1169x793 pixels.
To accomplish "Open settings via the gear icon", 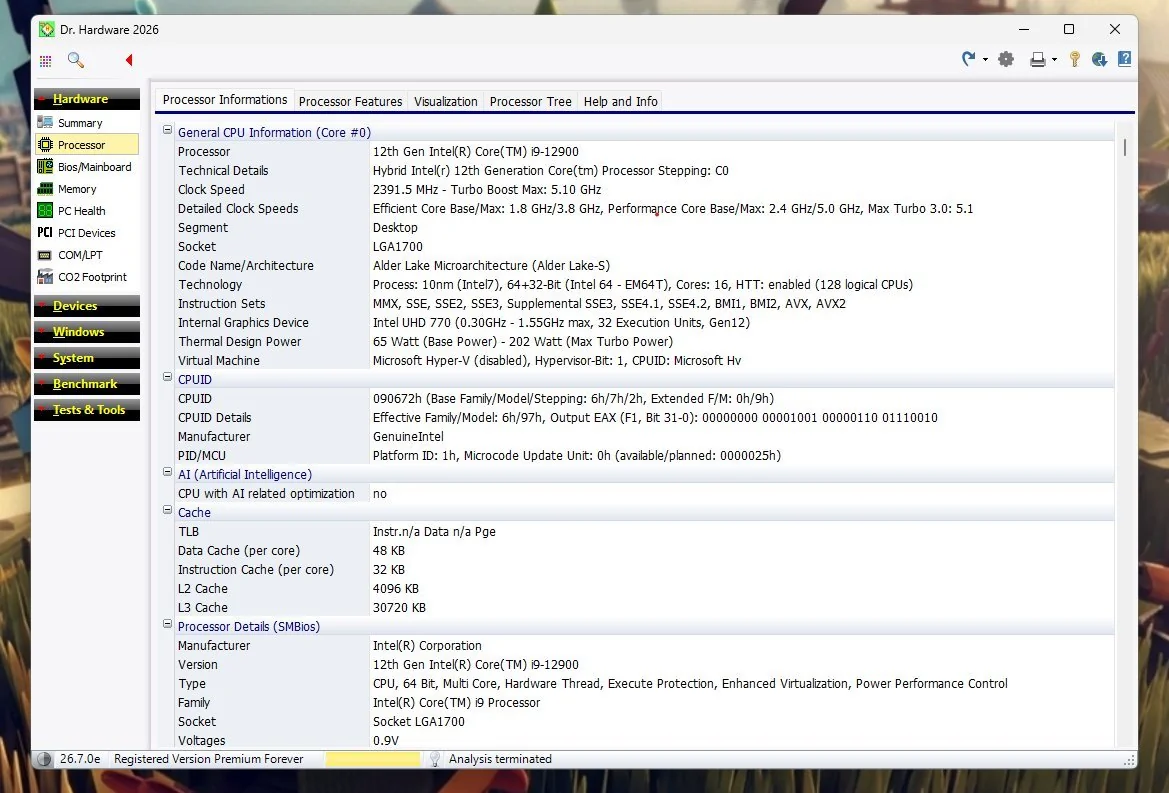I will point(1006,59).
